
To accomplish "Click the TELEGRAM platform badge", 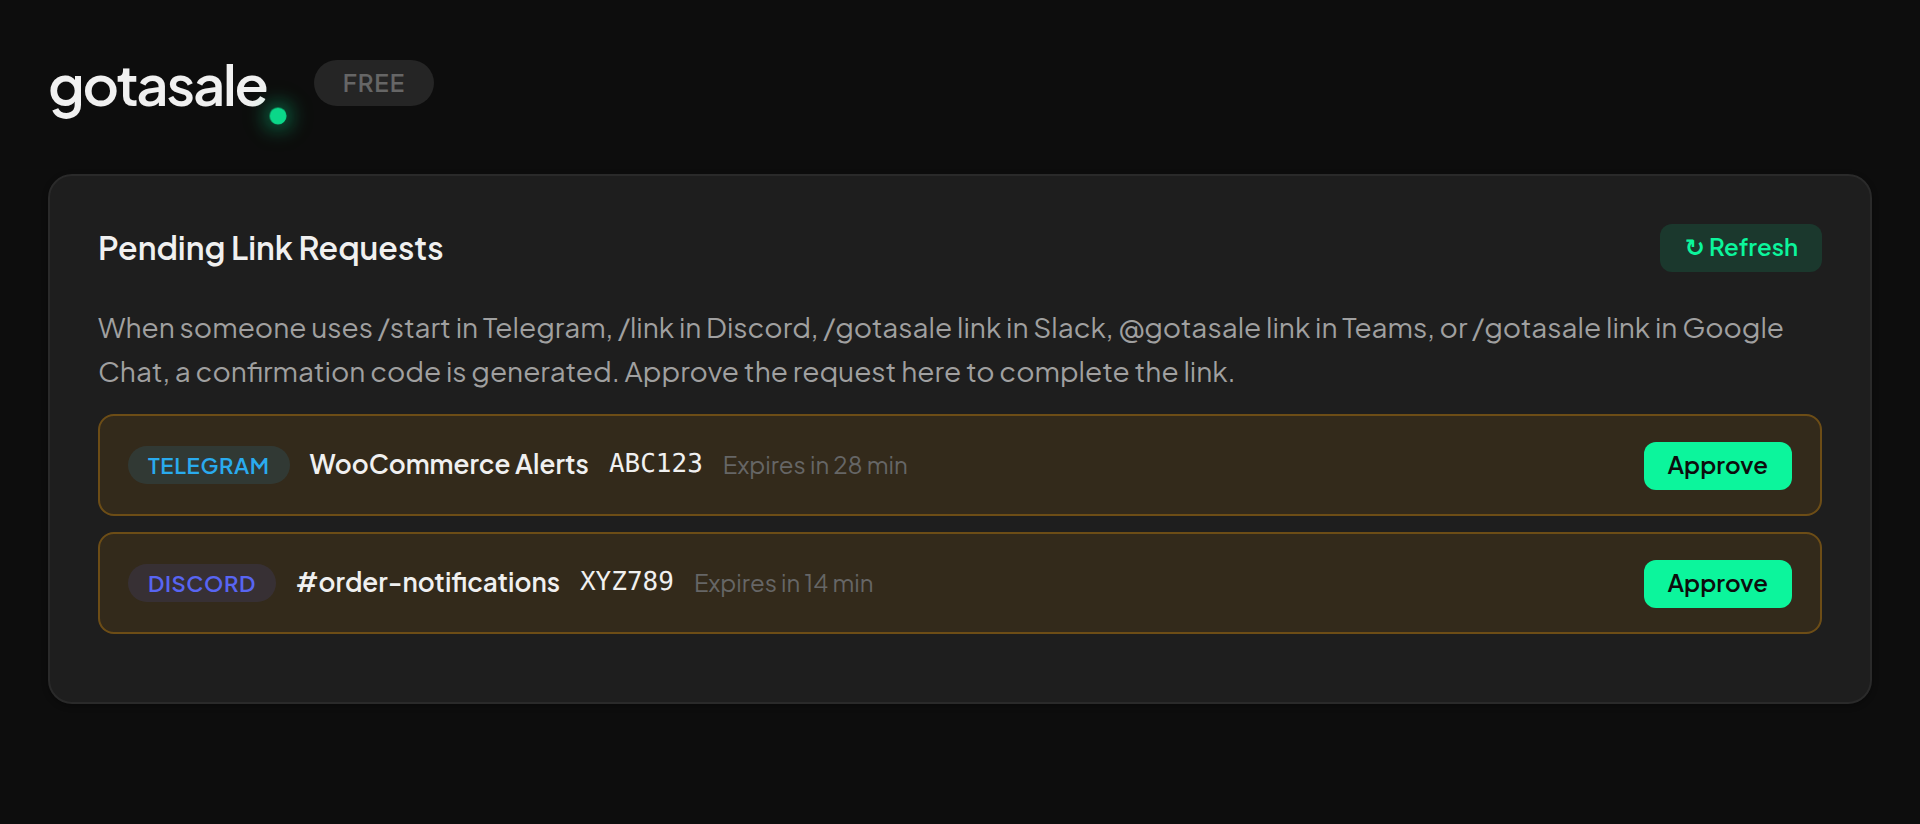I will pyautogui.click(x=208, y=465).
